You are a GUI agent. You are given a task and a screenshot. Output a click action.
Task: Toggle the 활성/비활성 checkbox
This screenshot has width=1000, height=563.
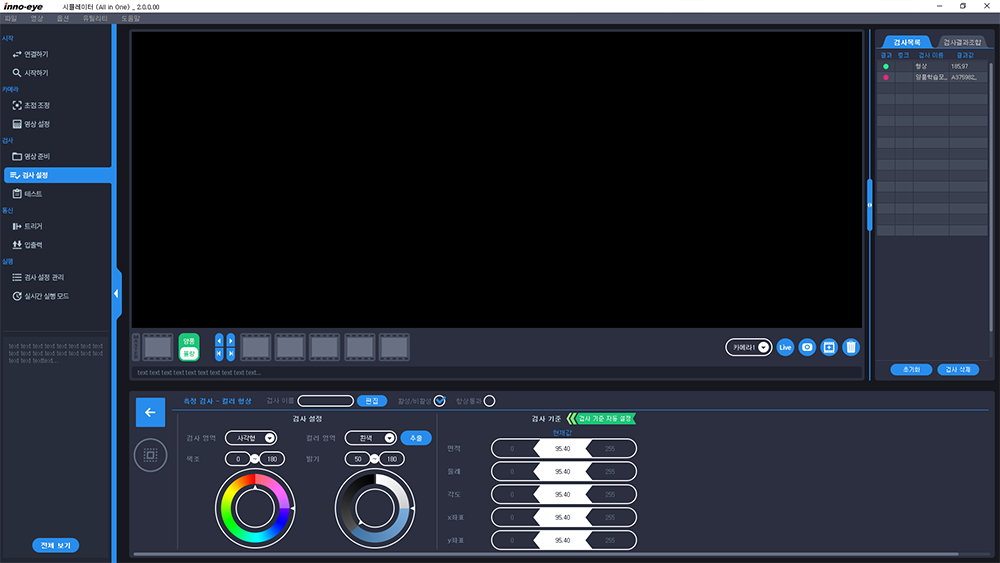(439, 401)
